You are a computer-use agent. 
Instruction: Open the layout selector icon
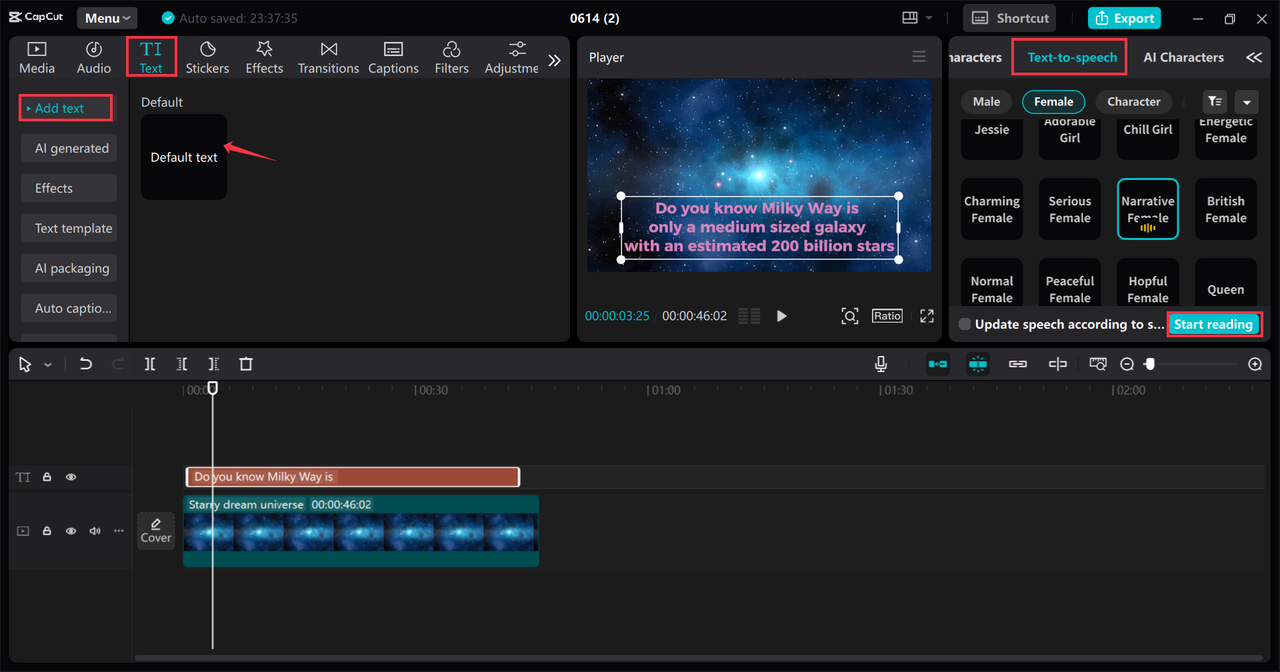[910, 18]
